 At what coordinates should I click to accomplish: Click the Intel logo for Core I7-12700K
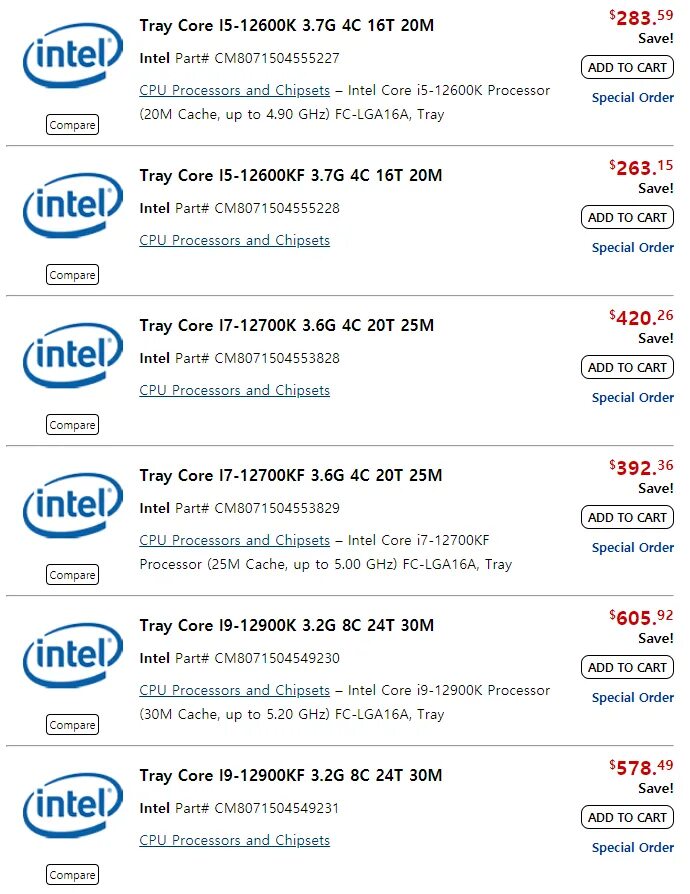click(72, 356)
